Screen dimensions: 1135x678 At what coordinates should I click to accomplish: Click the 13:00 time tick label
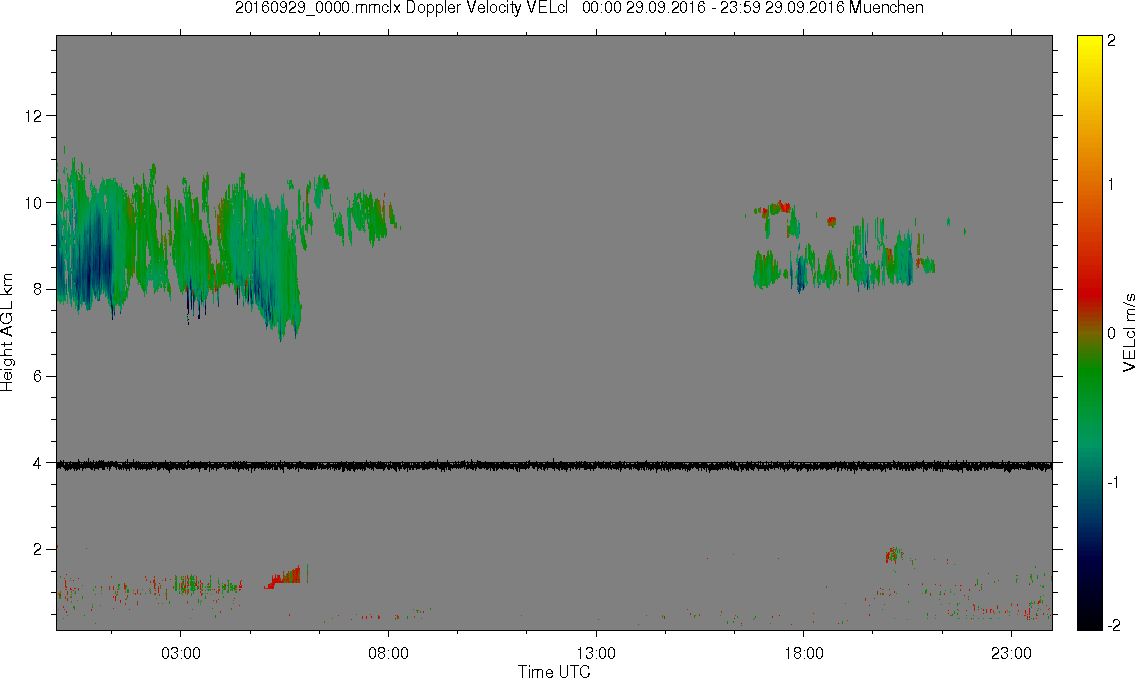(596, 653)
